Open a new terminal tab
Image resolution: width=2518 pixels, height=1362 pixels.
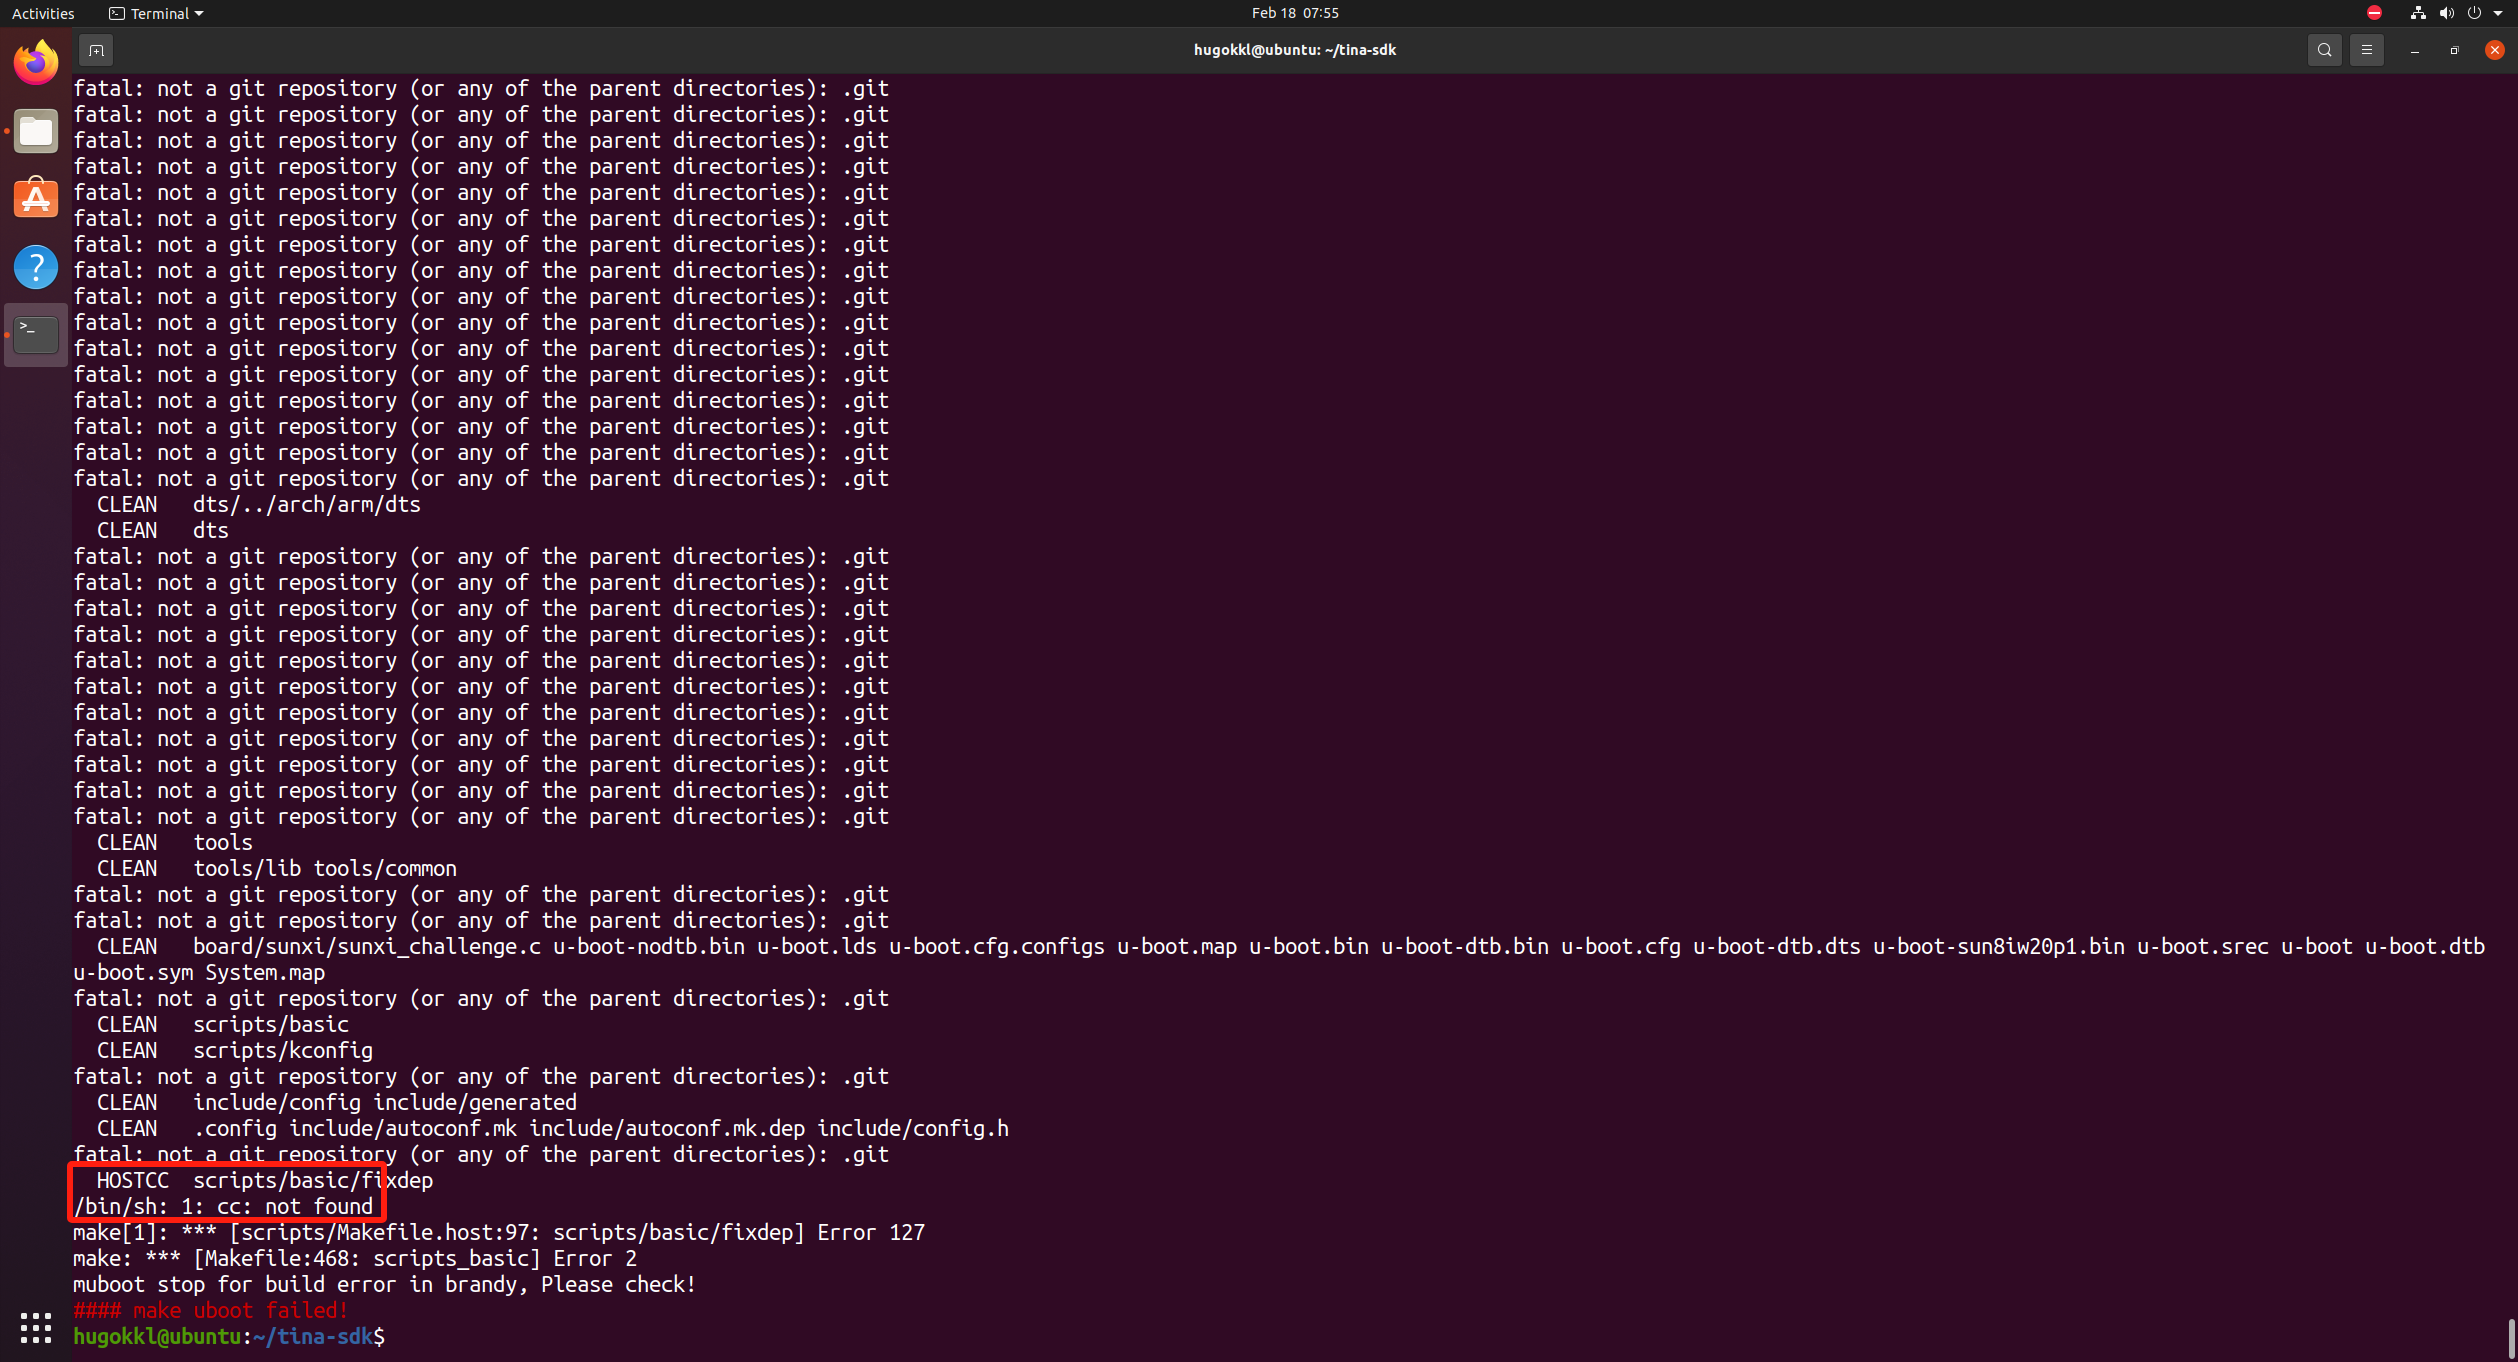[96, 50]
